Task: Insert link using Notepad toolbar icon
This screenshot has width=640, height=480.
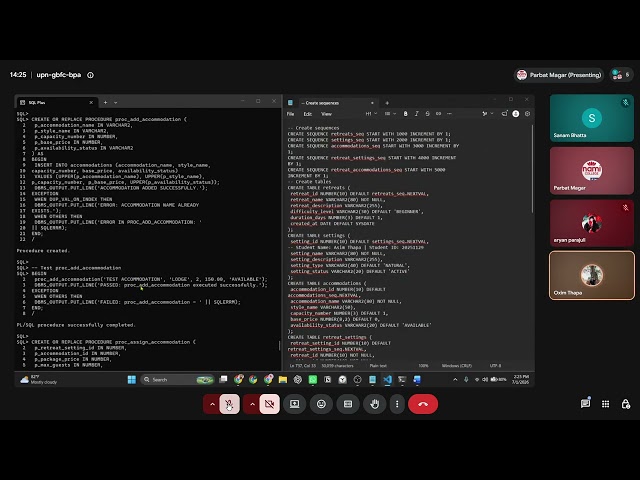Action: [438, 114]
